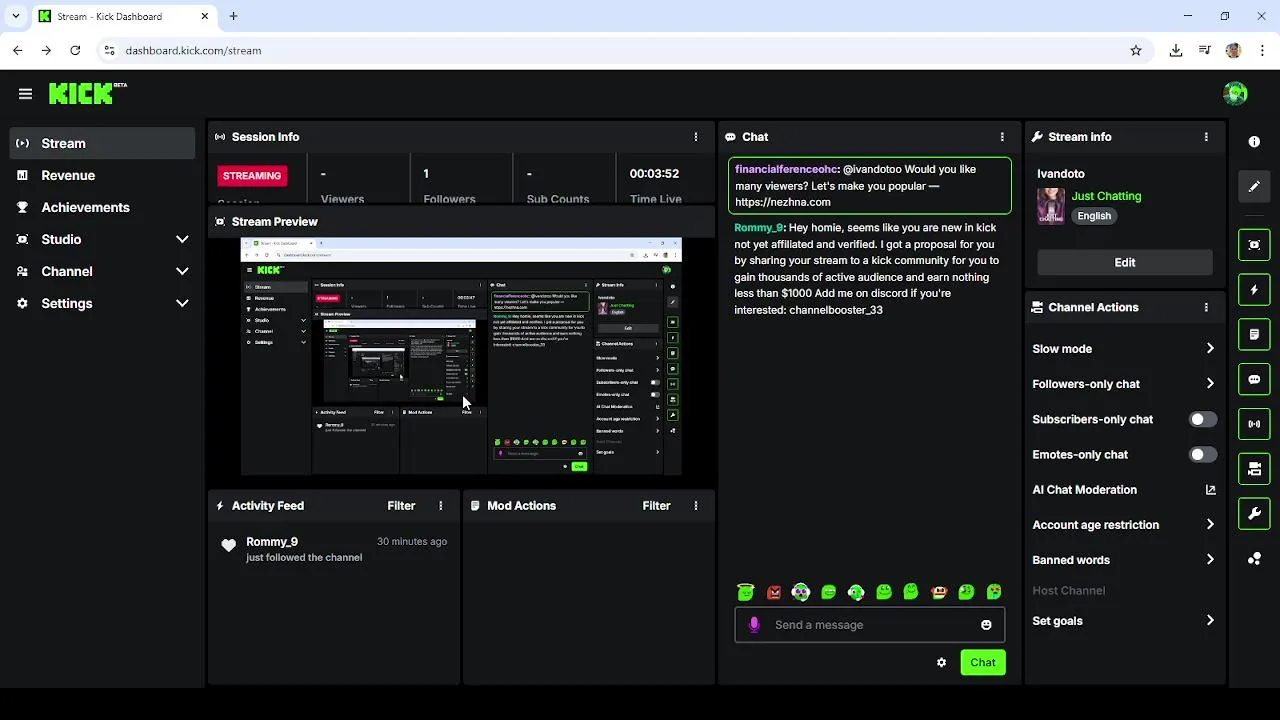Insert the green halo angel emote
Screen dimensions: 1280x720
745,592
